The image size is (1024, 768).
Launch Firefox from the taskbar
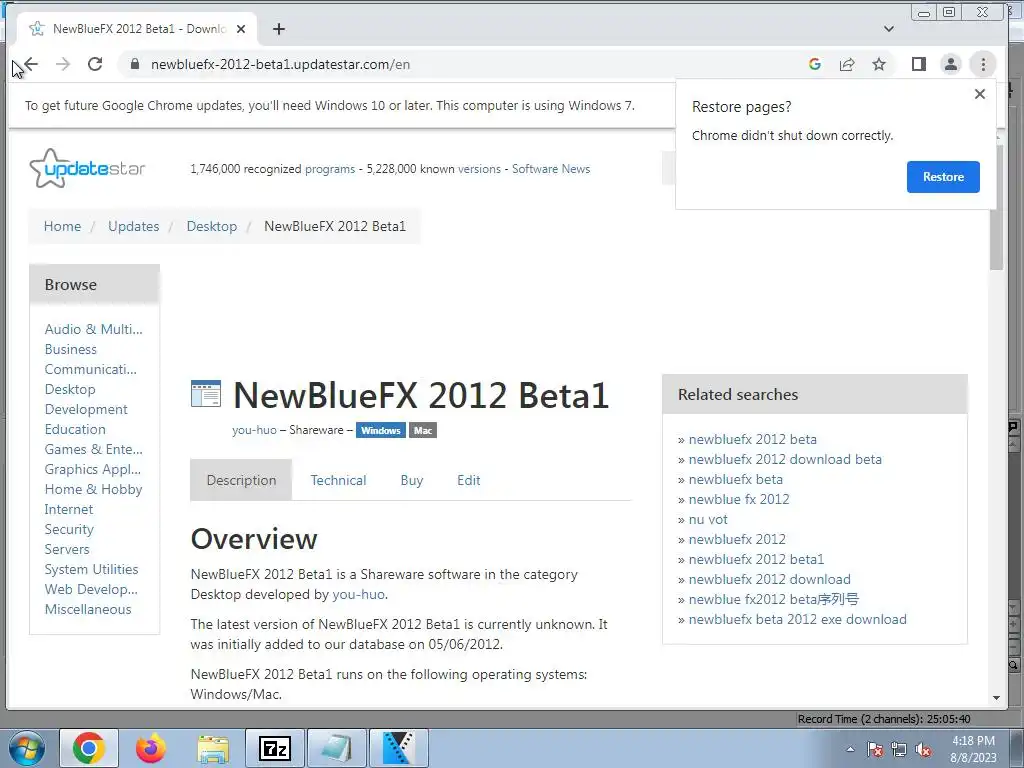tap(151, 748)
